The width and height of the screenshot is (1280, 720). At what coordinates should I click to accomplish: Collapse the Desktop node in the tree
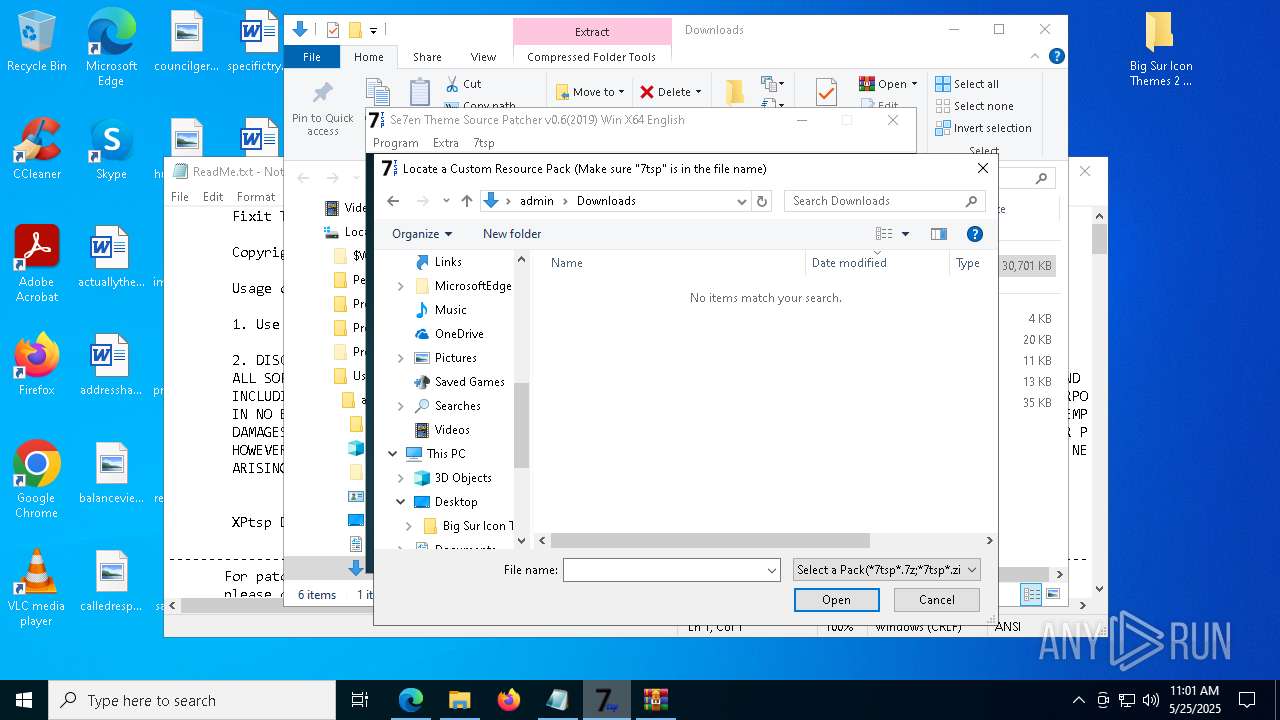(401, 502)
